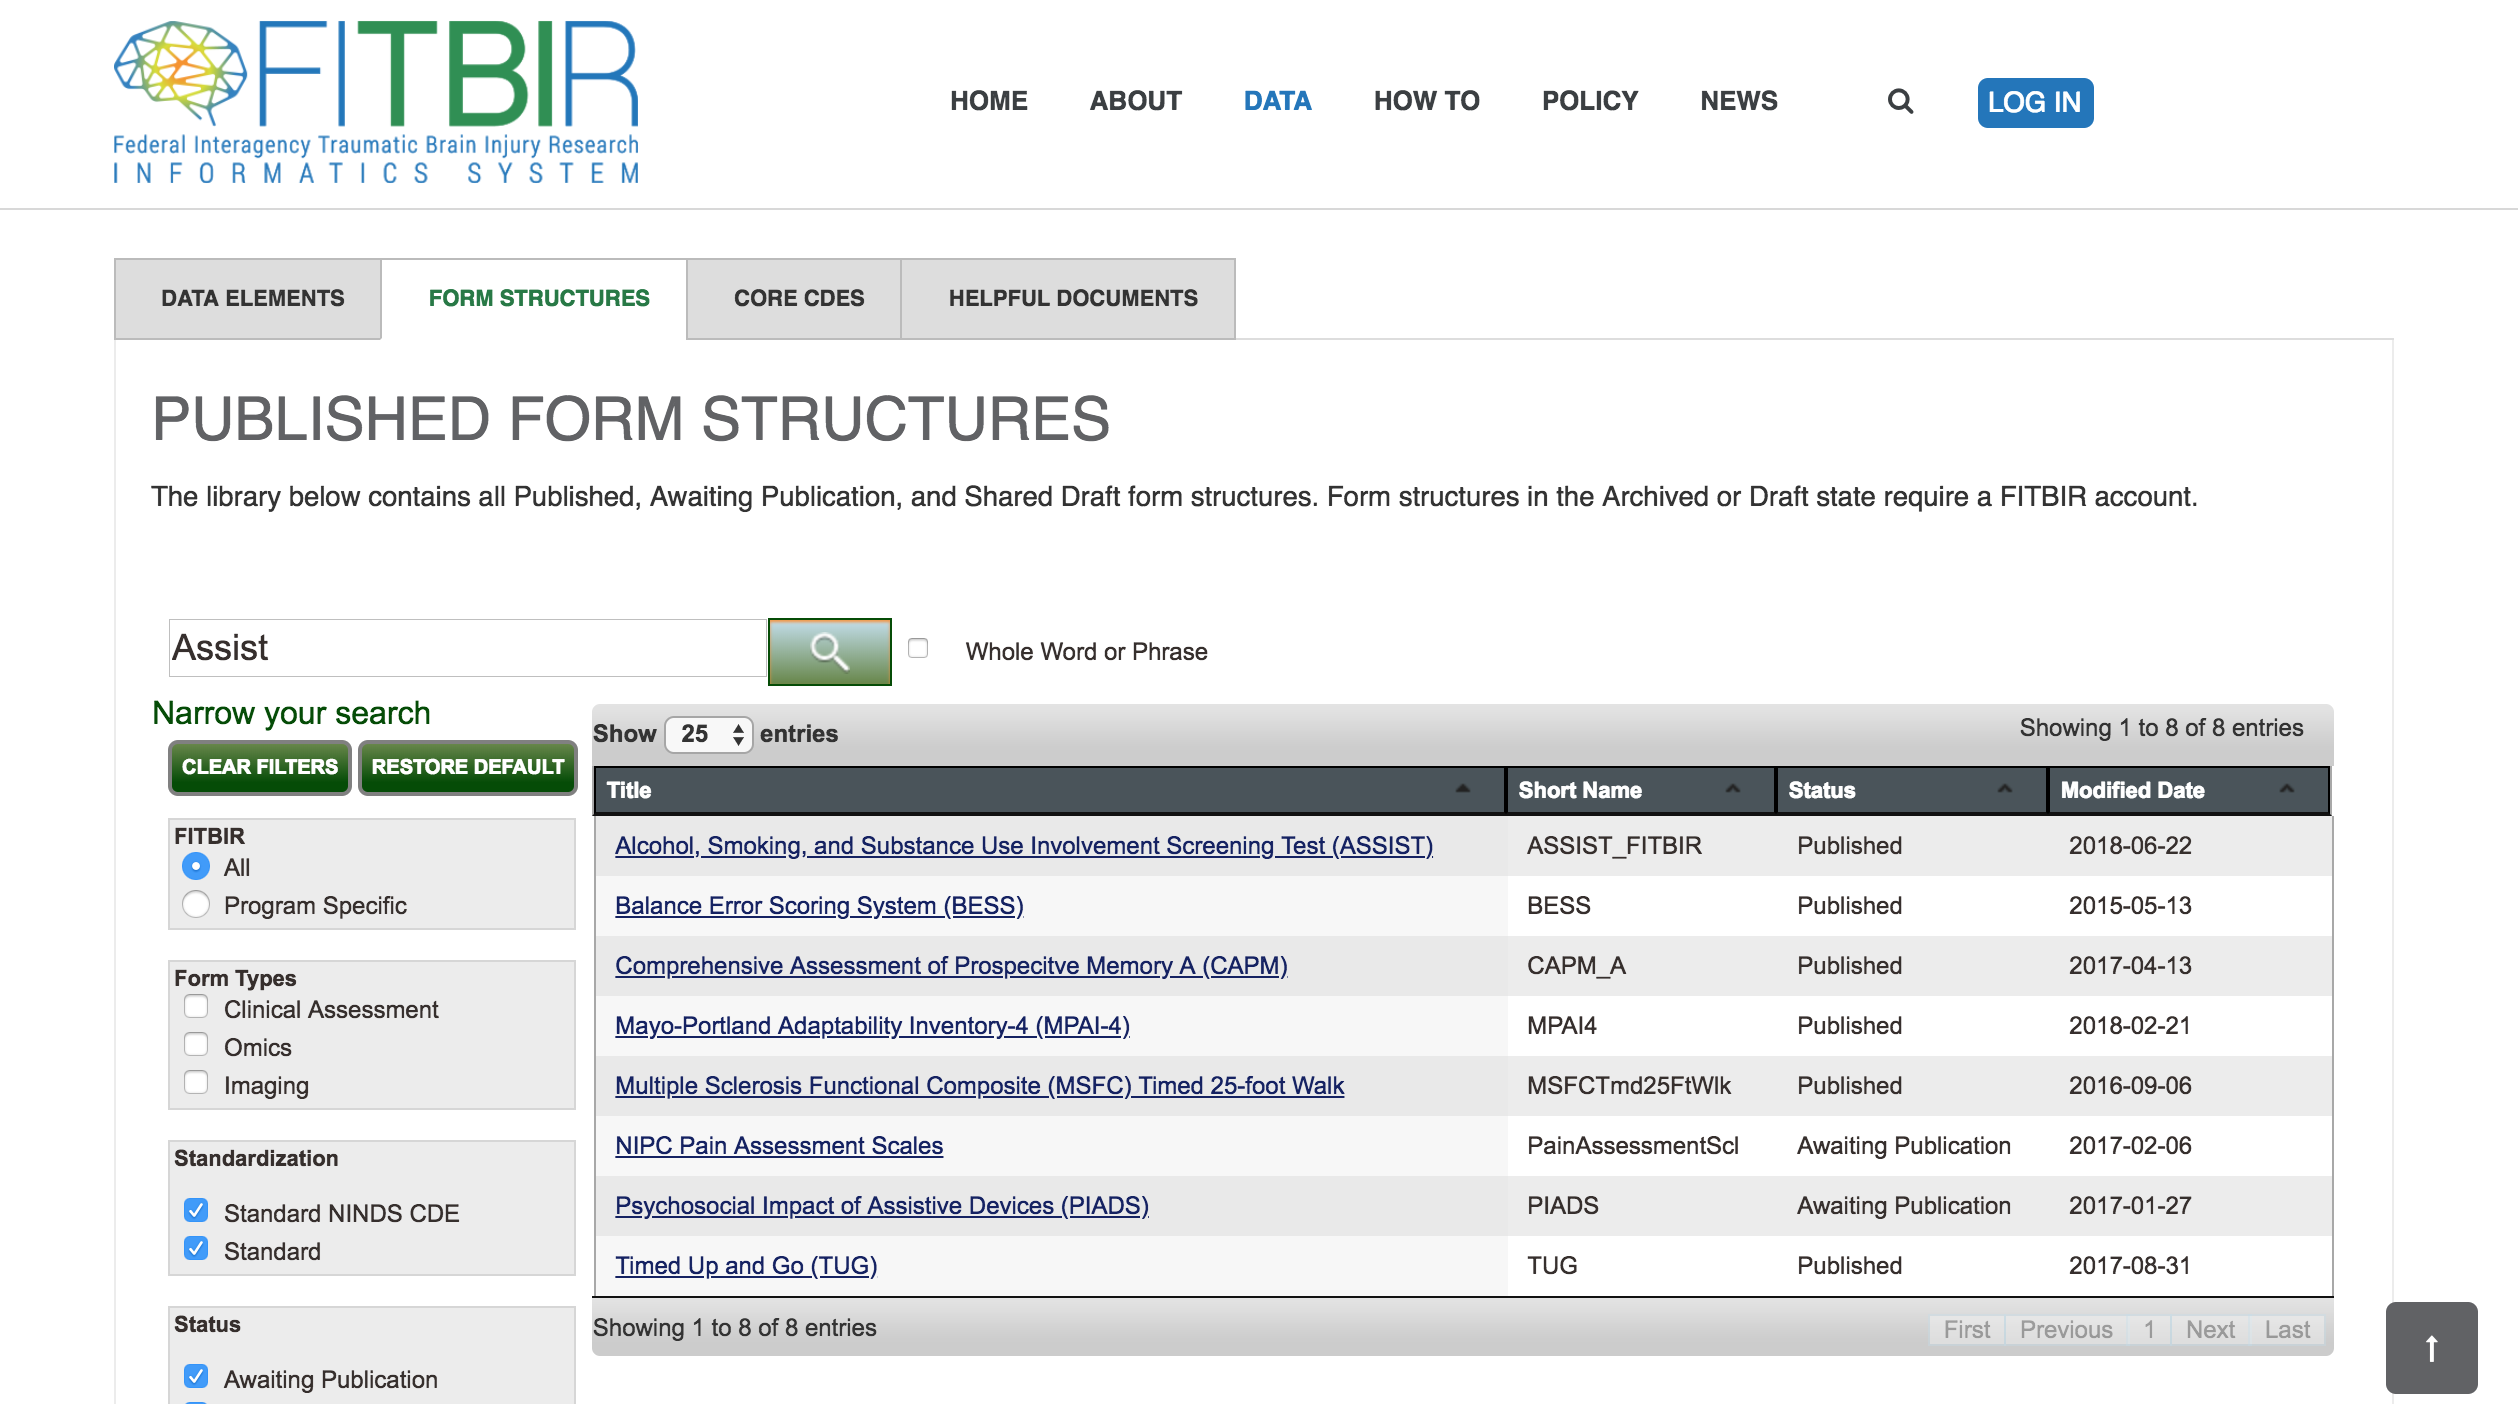
Task: Open the site search magnifier icon
Action: (x=1900, y=101)
